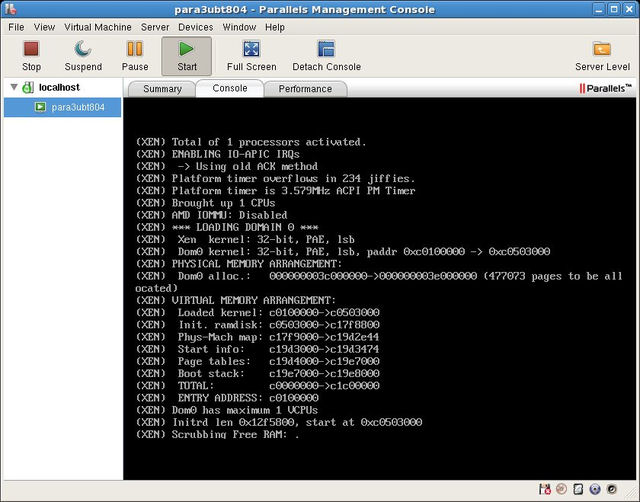The height and width of the screenshot is (502, 640).
Task: Click the green Start button
Action: pyautogui.click(x=187, y=56)
